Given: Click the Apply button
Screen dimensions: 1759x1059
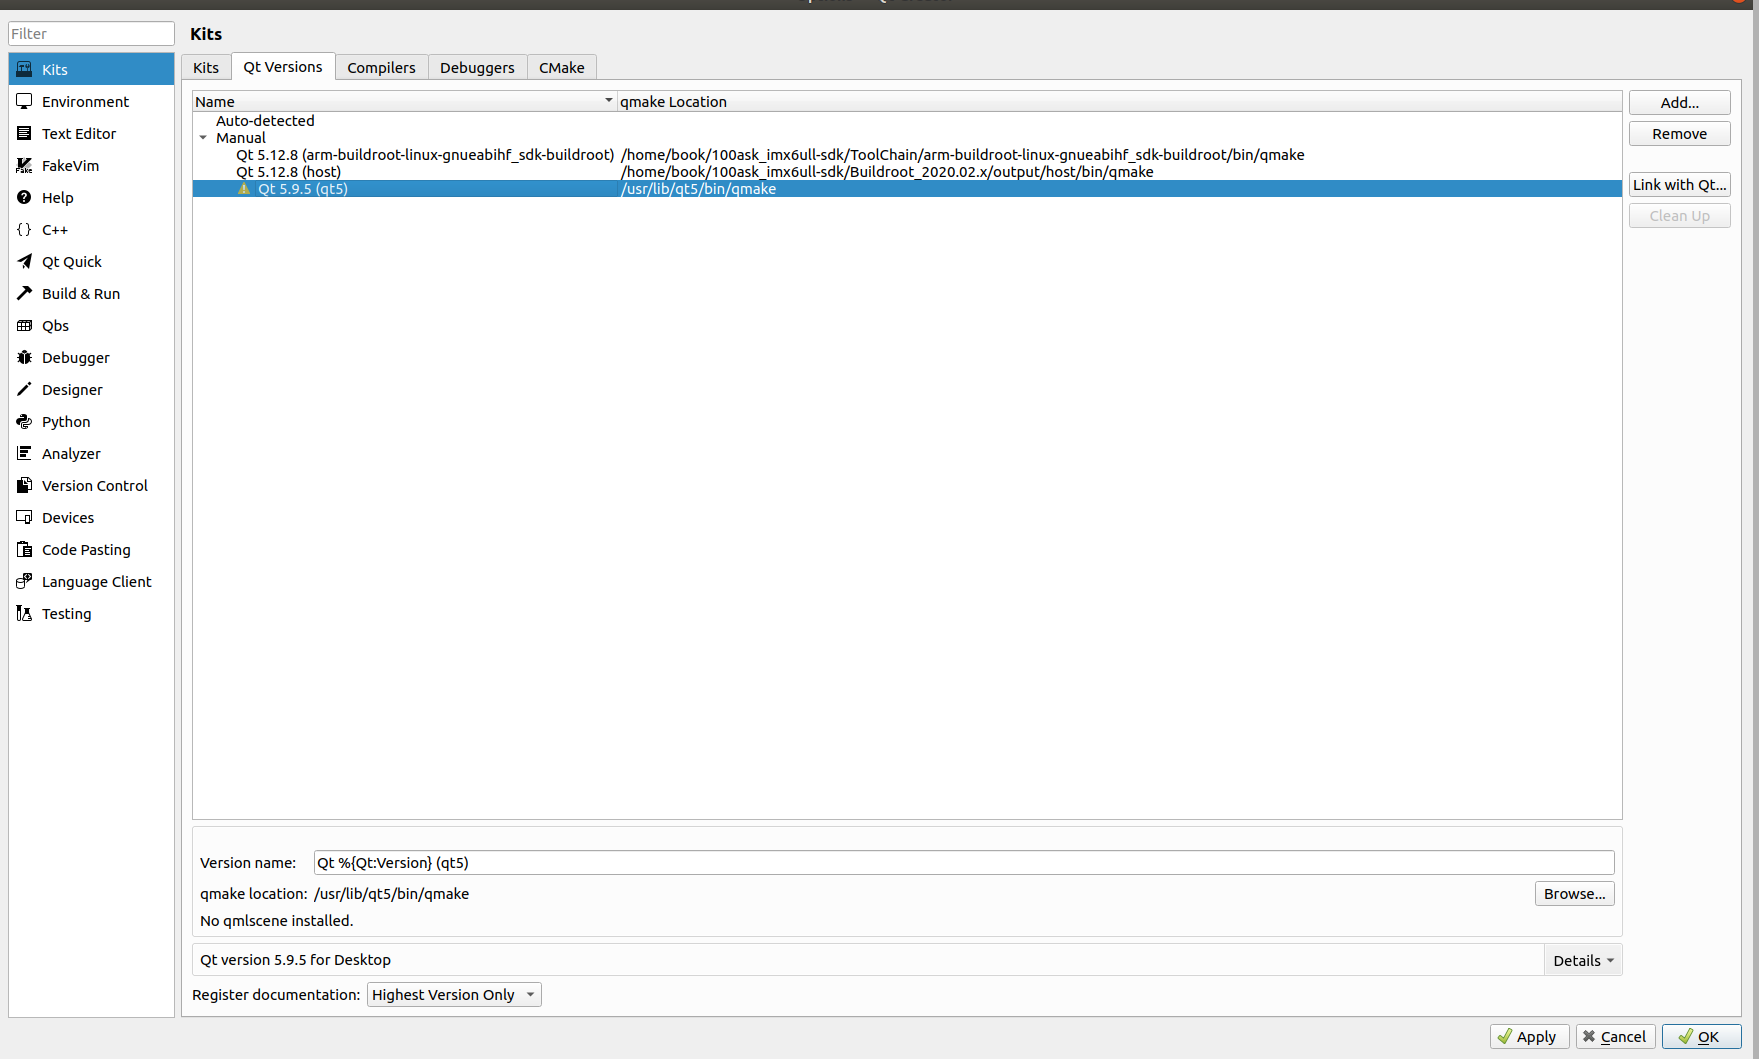Looking at the screenshot, I should point(1530,1036).
